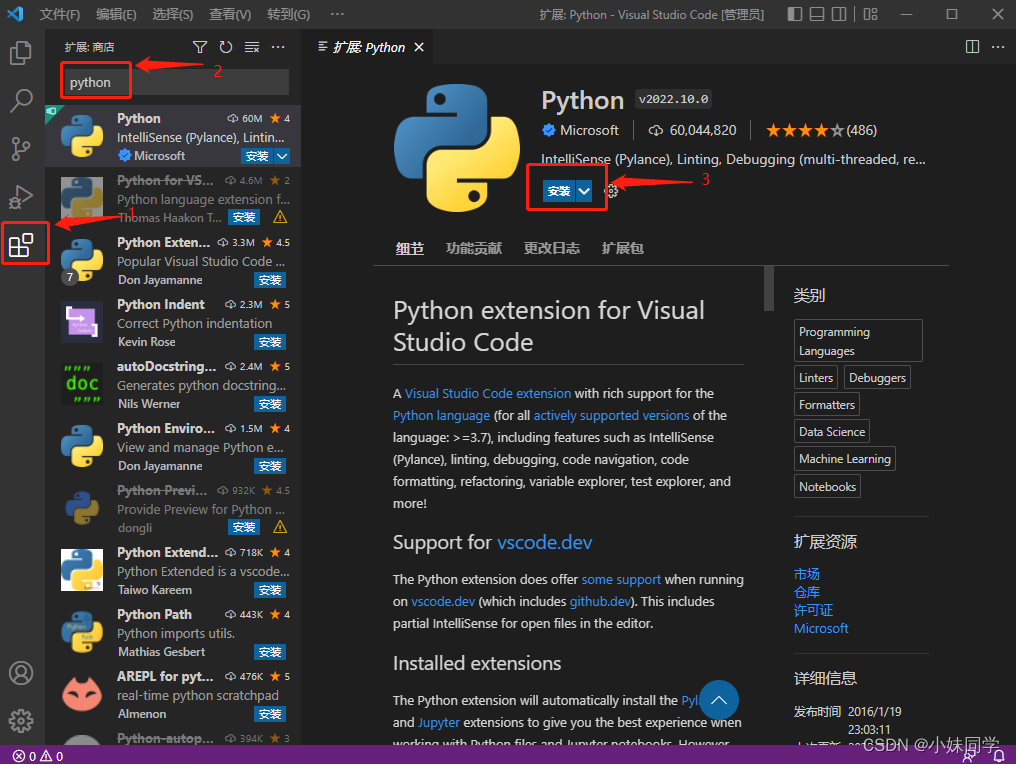The width and height of the screenshot is (1016, 764).
Task: Open the Manage gear in activity bar
Action: coord(21,721)
